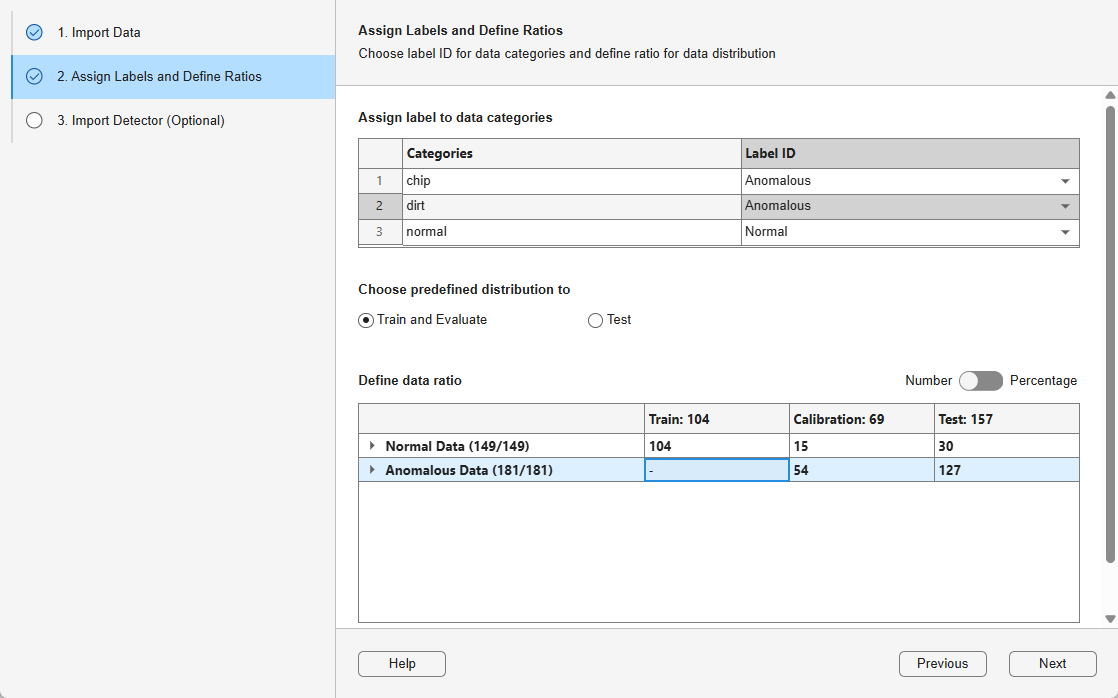Click the chip category cell
1118x698 pixels.
(572, 181)
